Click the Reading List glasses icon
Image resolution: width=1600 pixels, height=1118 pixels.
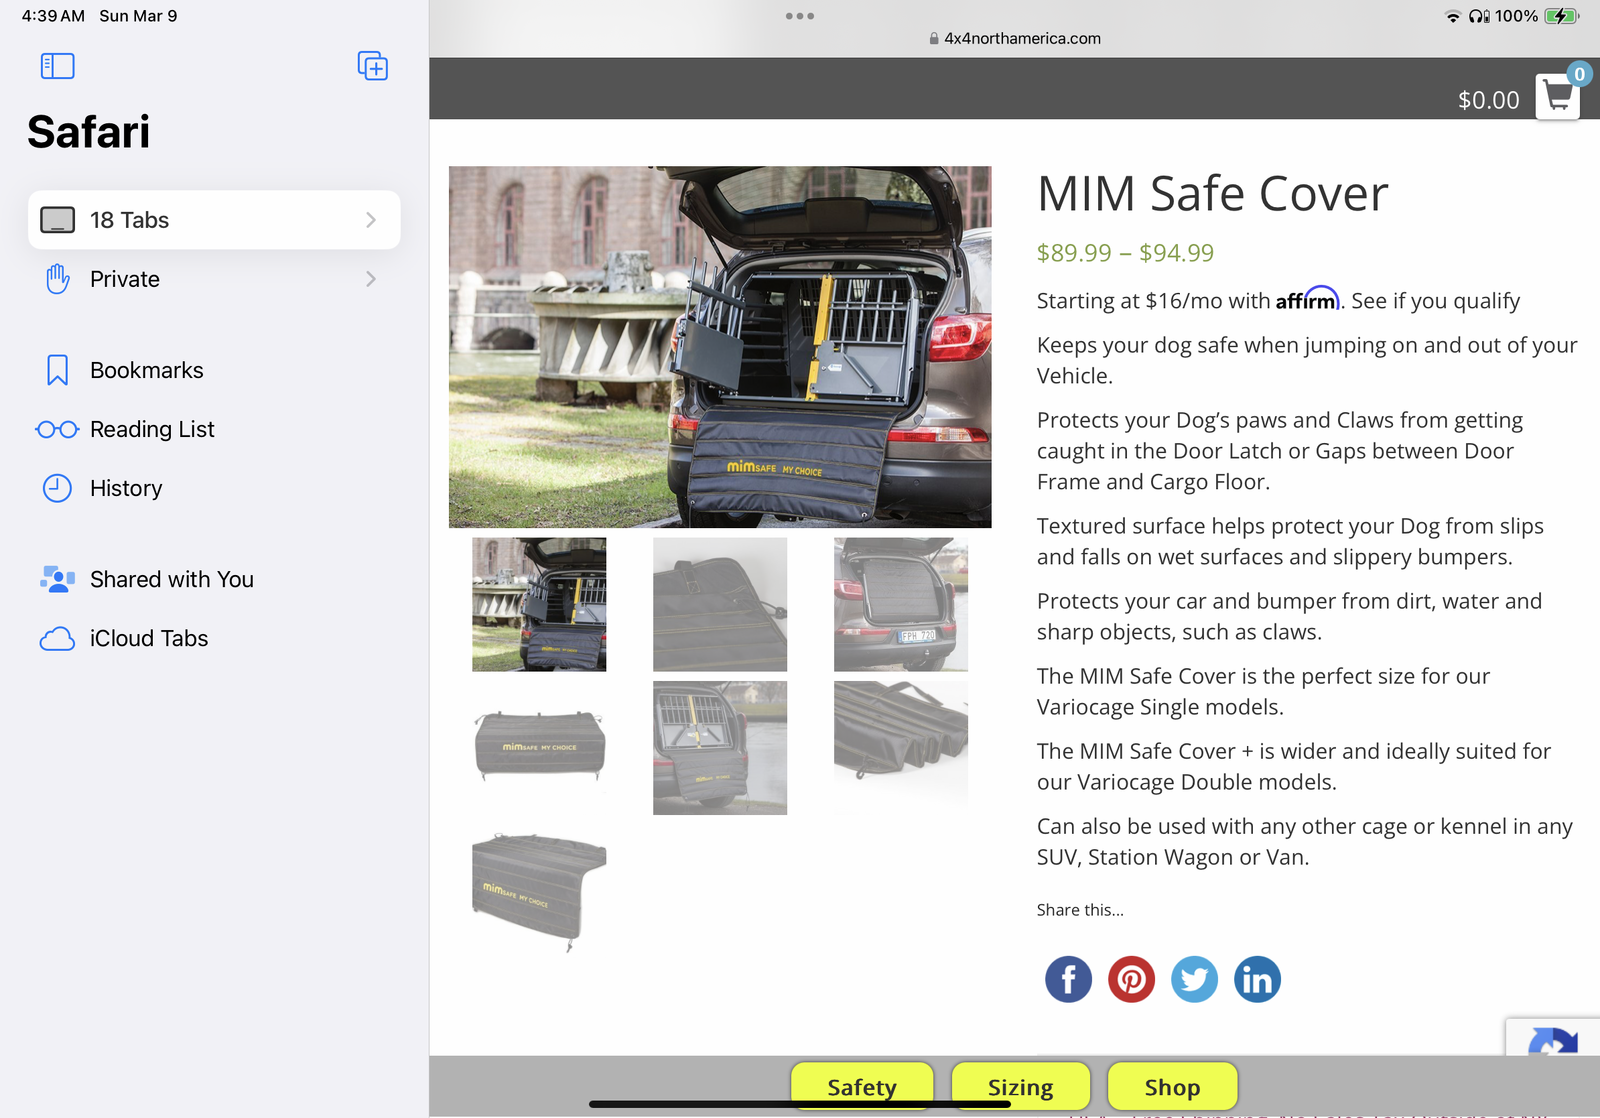click(x=57, y=429)
